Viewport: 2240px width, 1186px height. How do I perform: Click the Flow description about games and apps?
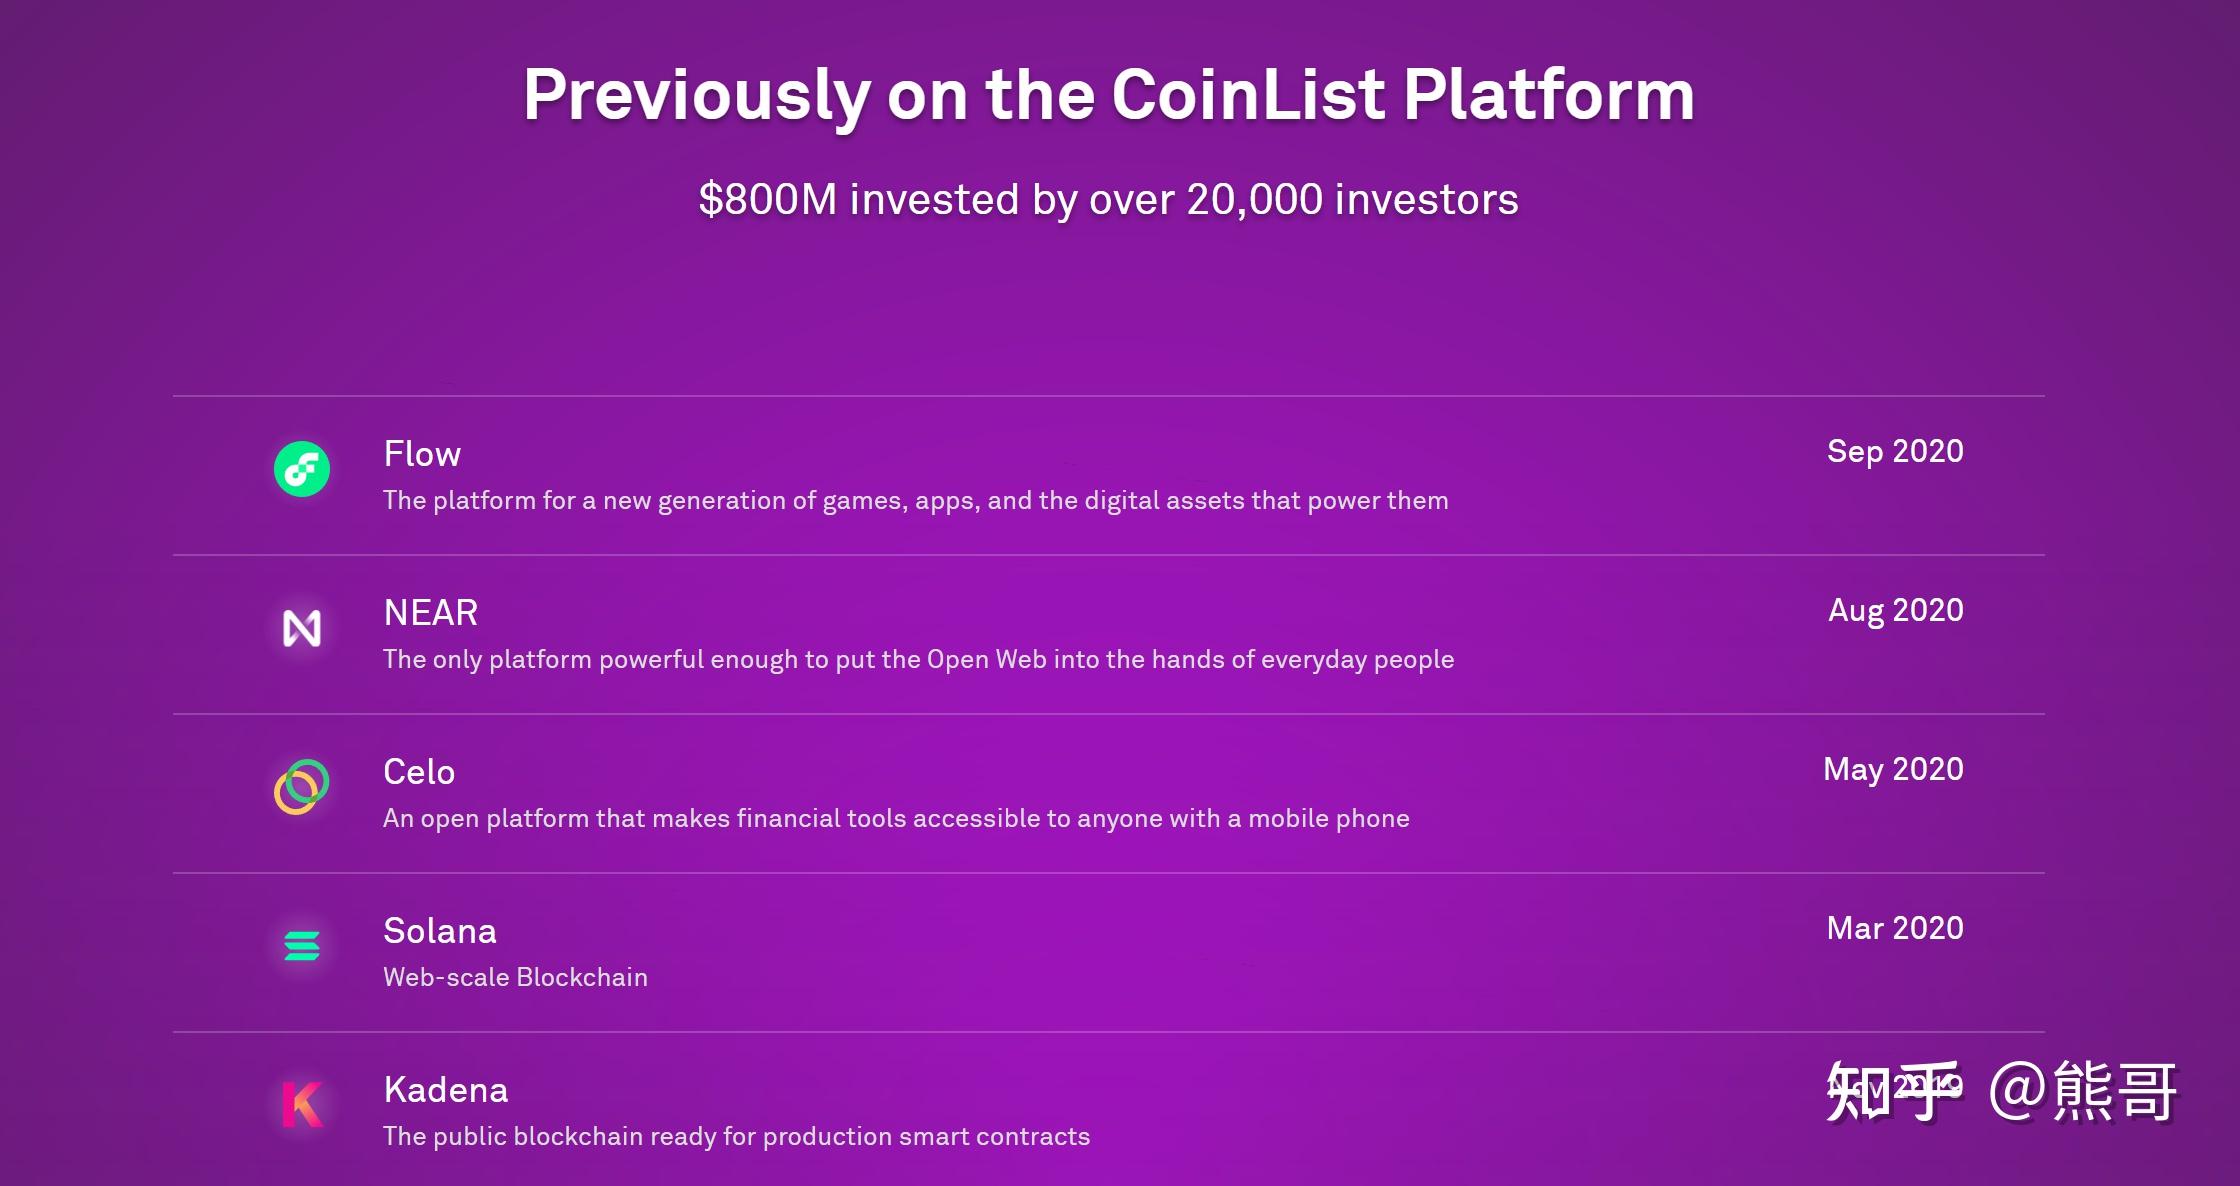click(x=916, y=501)
